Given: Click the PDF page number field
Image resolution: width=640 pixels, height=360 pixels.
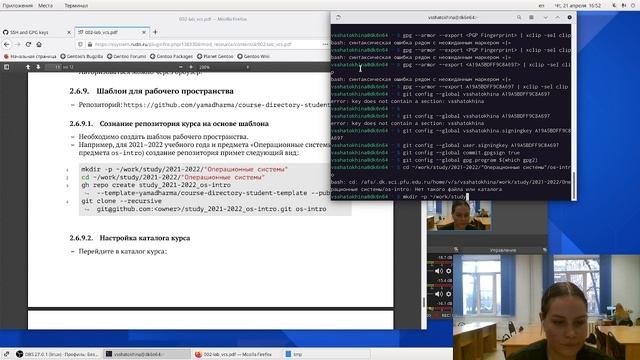Looking at the screenshot, I should [x=53, y=67].
